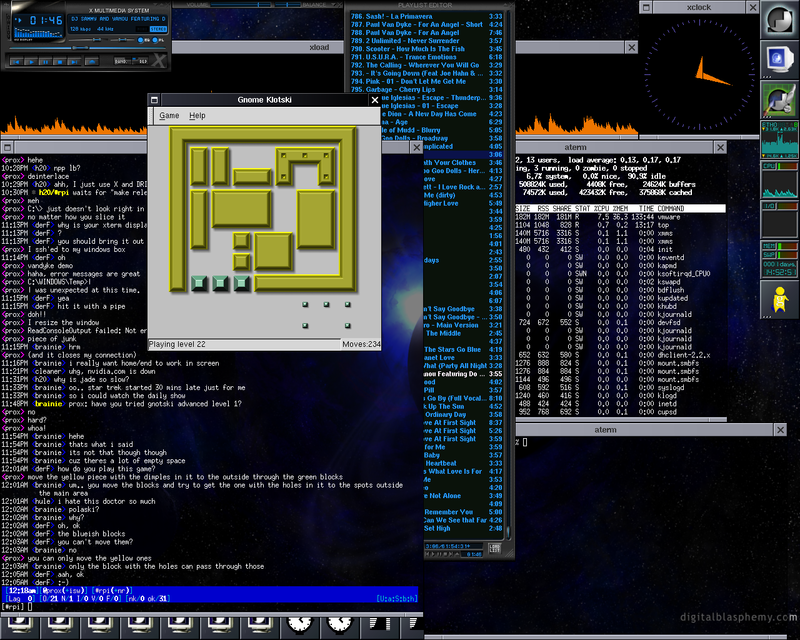Go to previous track in XMMS
The height and width of the screenshot is (640, 800).
16,61
